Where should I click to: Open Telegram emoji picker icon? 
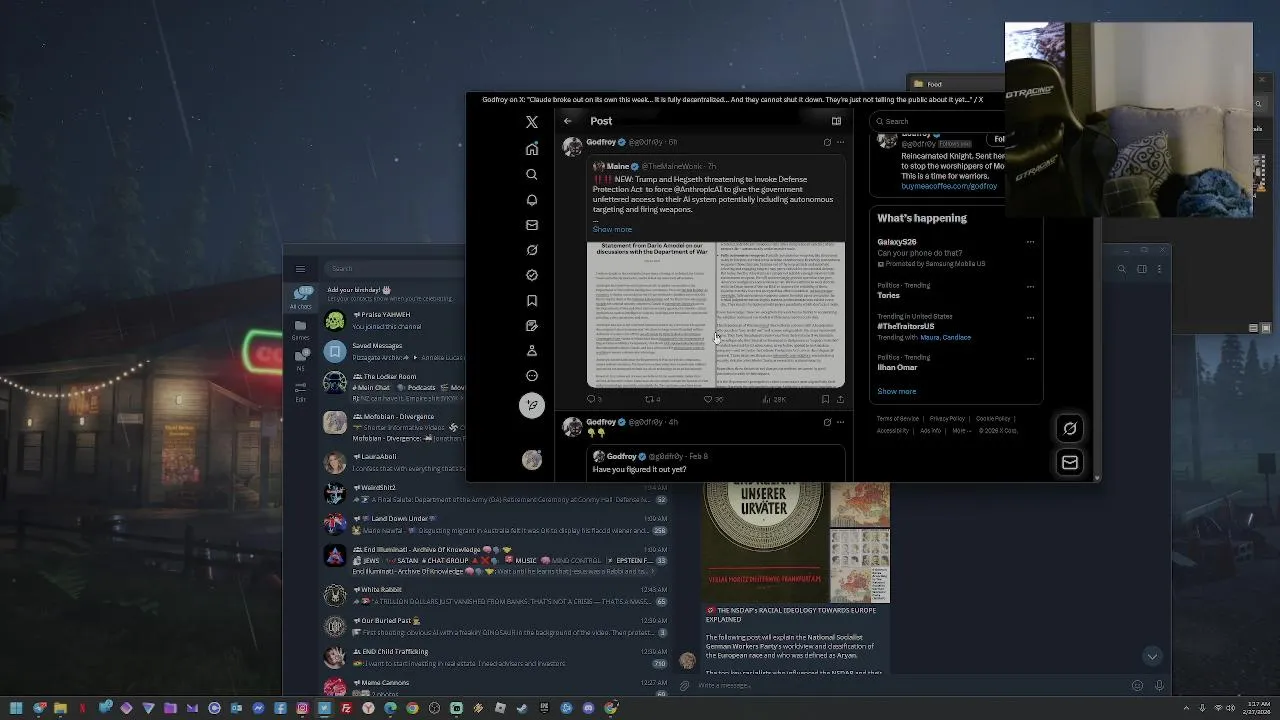[1137, 686]
